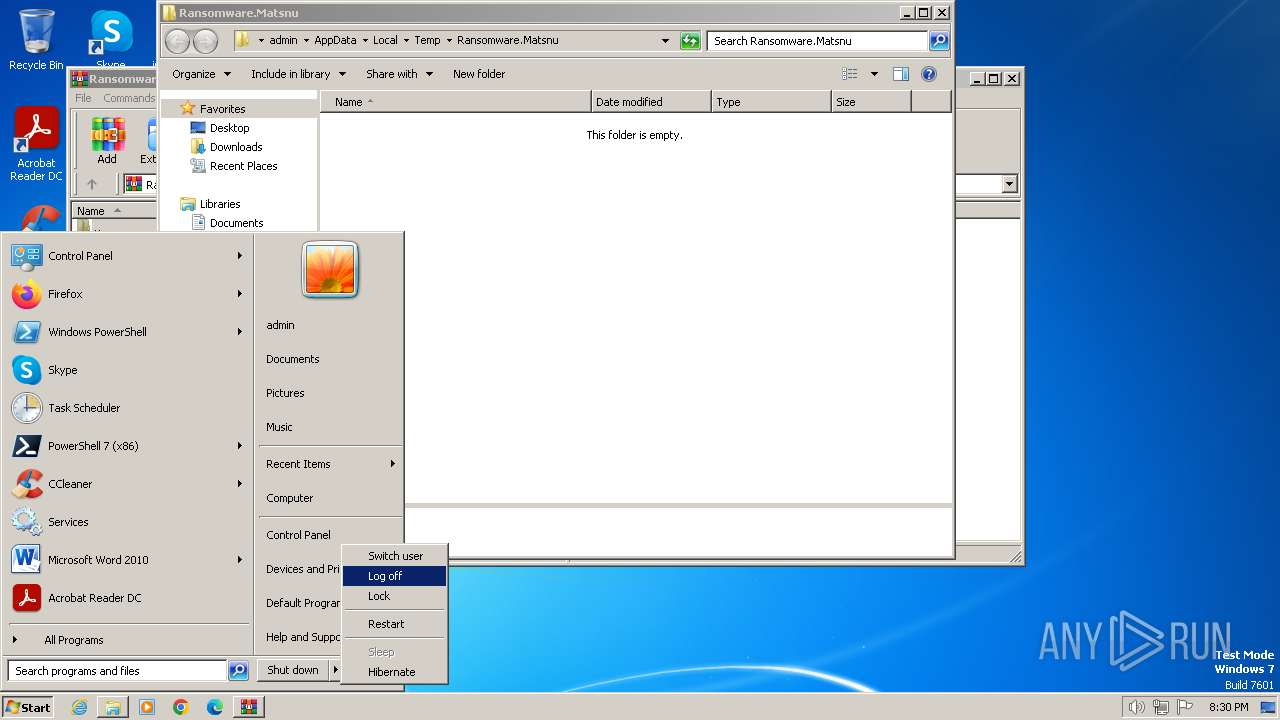Viewport: 1280px width, 720px height.
Task: Open the Change your view dropdown arrow
Action: pyautogui.click(x=874, y=74)
